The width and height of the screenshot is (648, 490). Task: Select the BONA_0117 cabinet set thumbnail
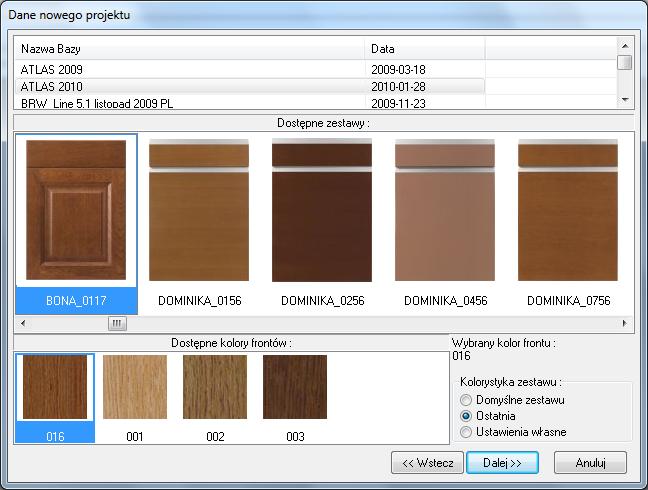click(x=76, y=224)
